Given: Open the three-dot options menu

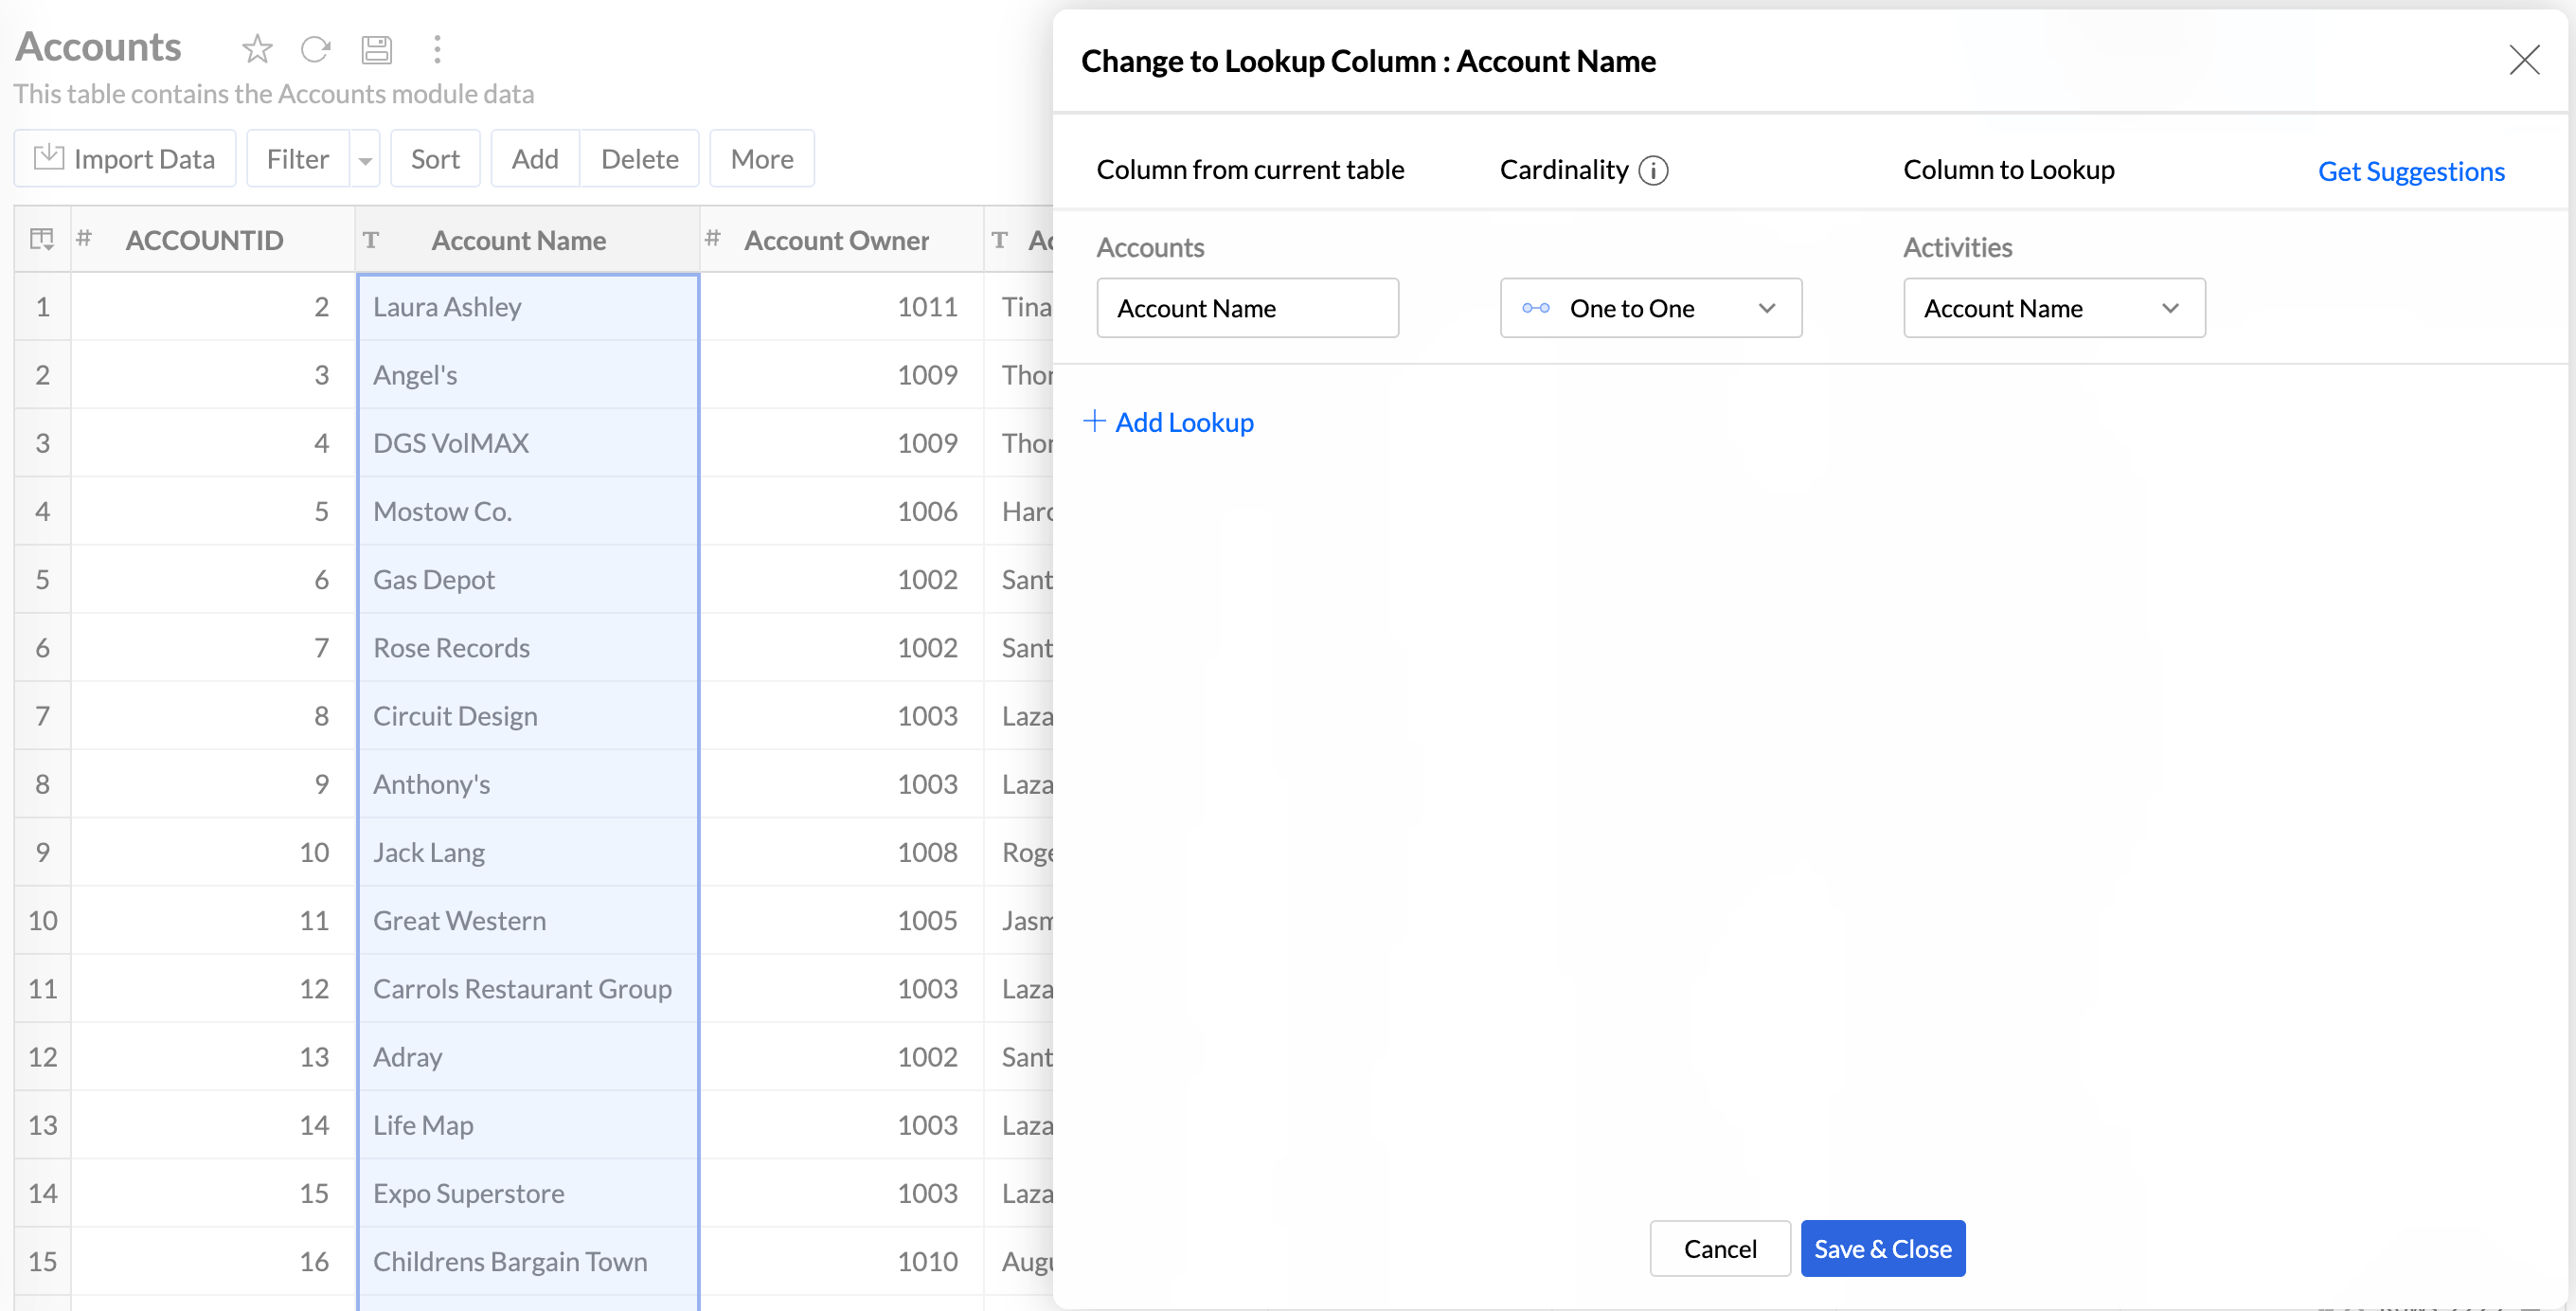Looking at the screenshot, I should [x=437, y=48].
